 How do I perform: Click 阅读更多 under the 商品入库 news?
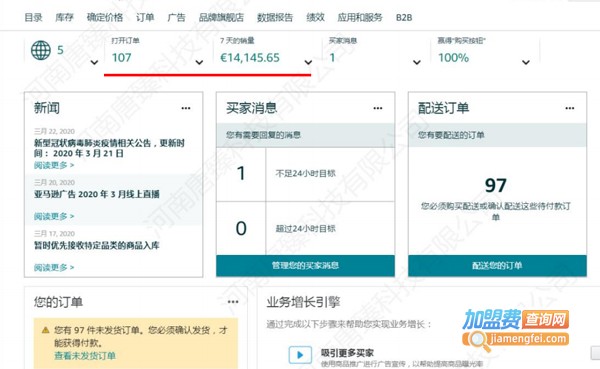pos(54,267)
